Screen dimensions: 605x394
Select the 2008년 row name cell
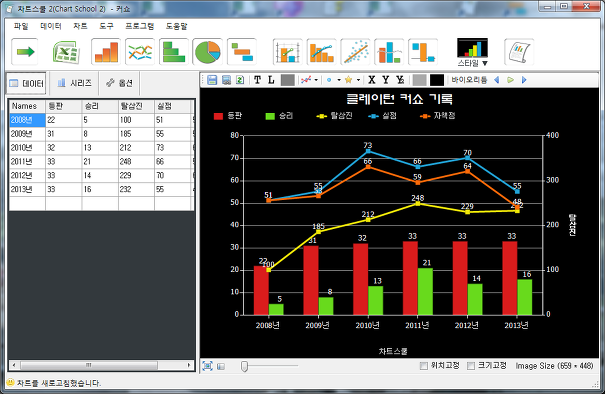point(27,120)
